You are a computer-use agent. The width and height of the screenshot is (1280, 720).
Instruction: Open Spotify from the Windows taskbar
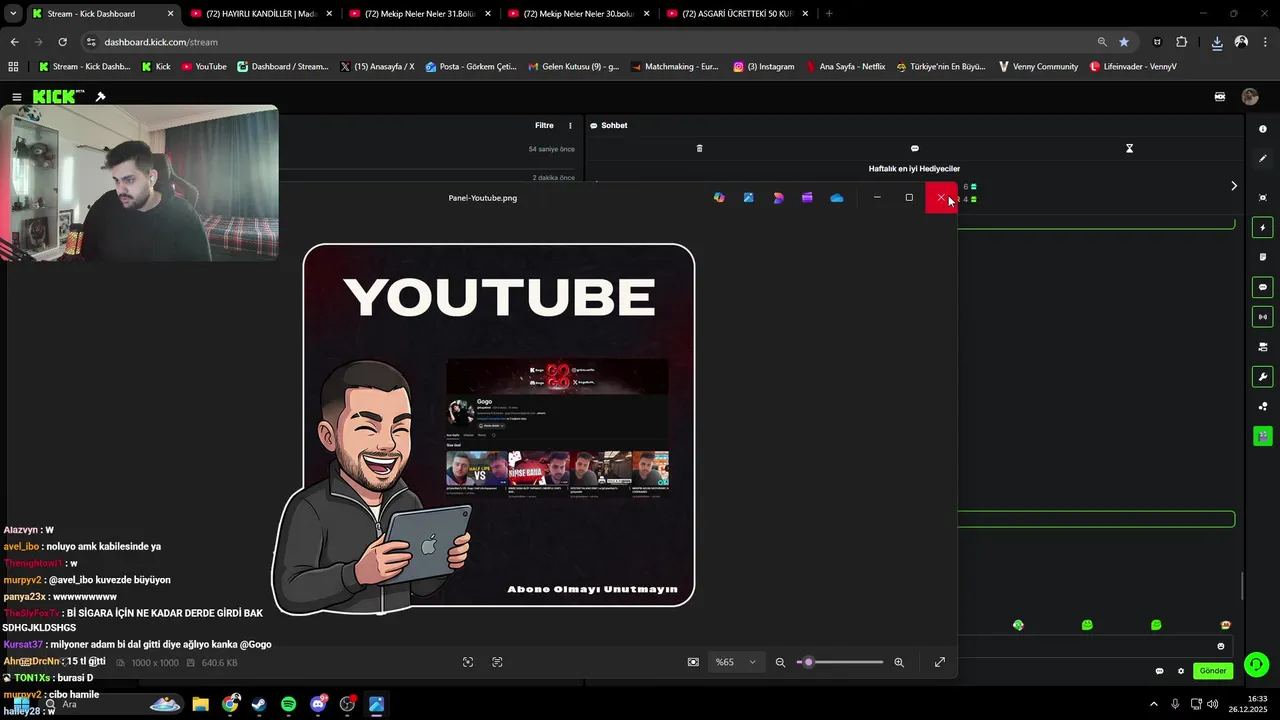[289, 704]
